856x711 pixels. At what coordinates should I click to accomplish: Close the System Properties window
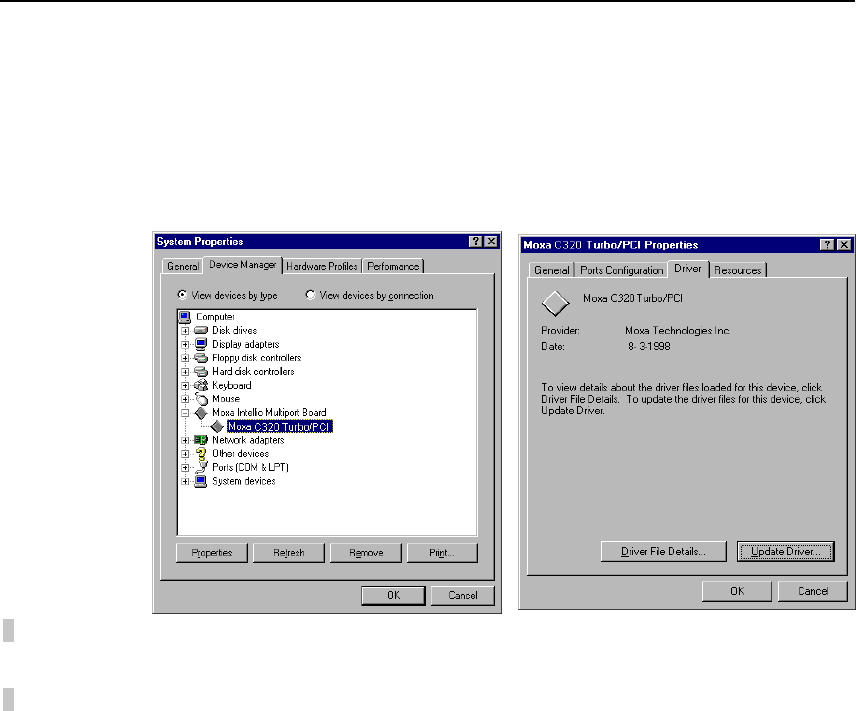point(491,241)
